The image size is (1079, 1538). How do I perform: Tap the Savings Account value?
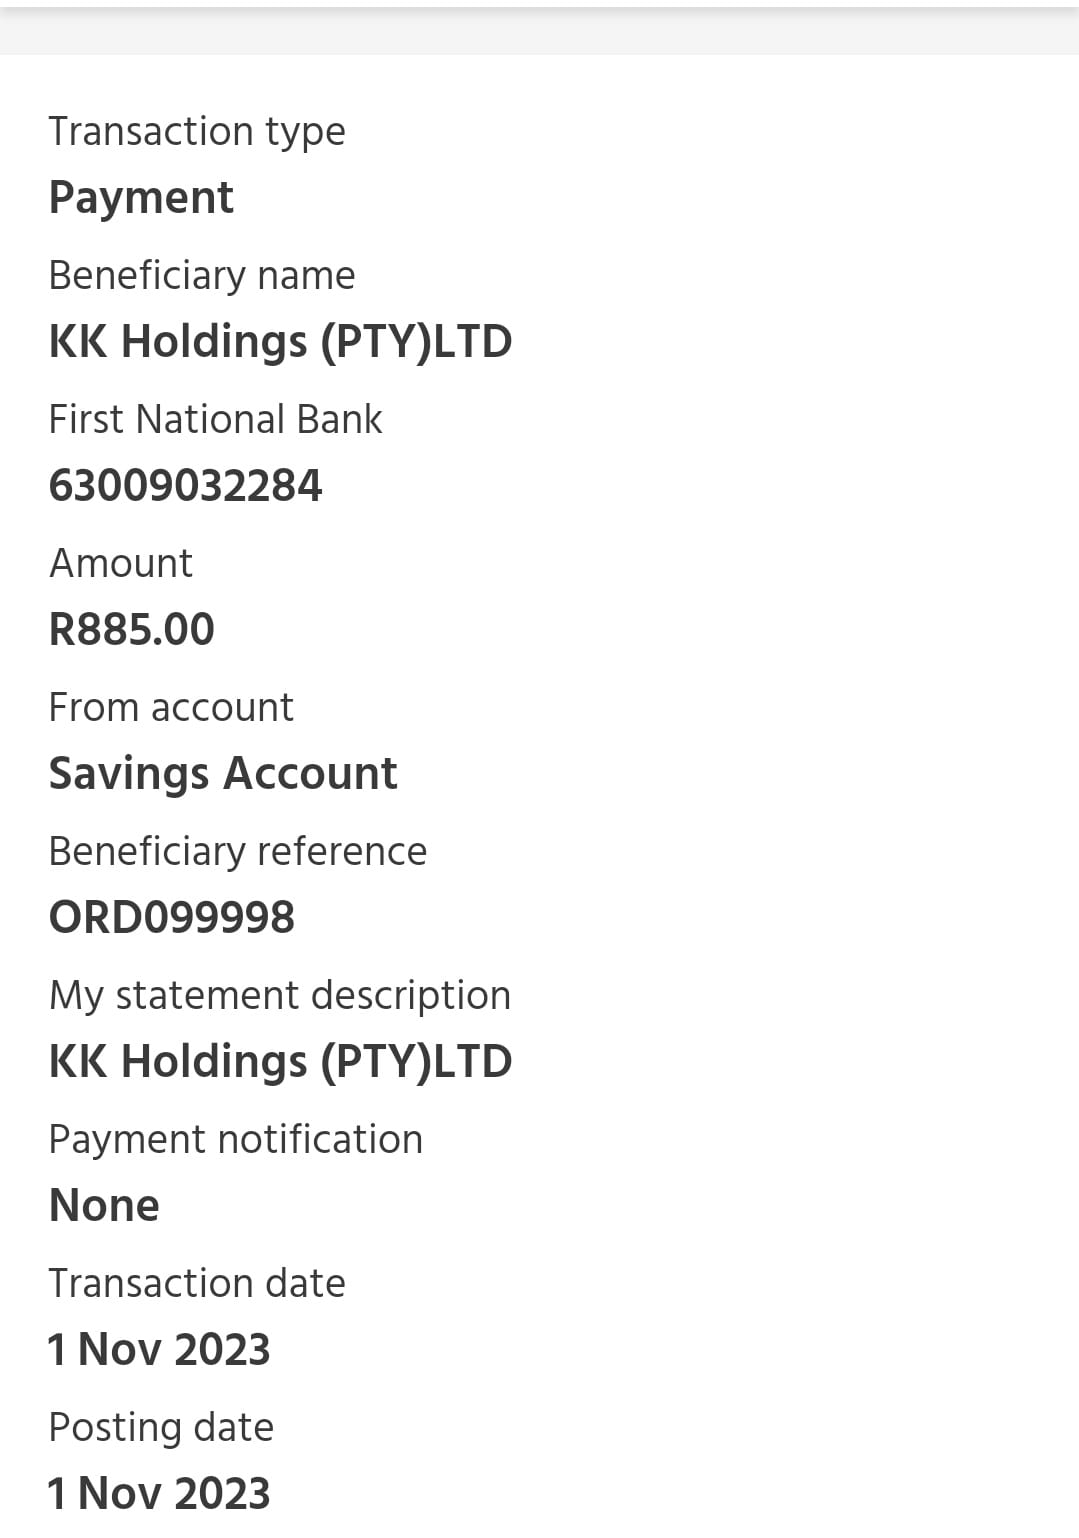coord(223,774)
